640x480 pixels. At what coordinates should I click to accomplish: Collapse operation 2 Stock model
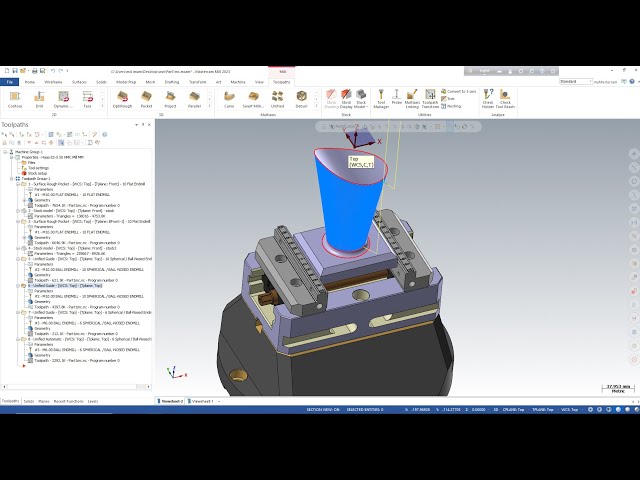click(x=18, y=211)
